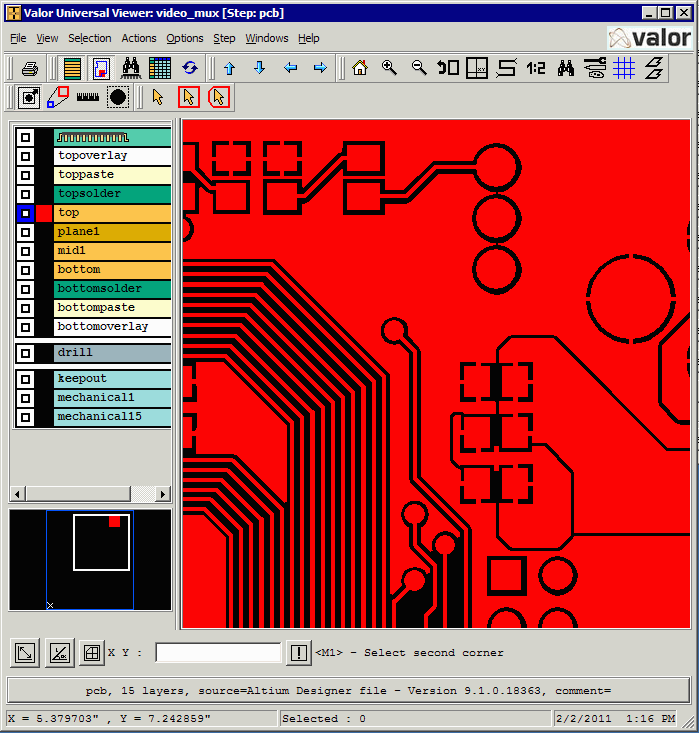Open the Selection menu
The image size is (699, 733).
click(90, 38)
